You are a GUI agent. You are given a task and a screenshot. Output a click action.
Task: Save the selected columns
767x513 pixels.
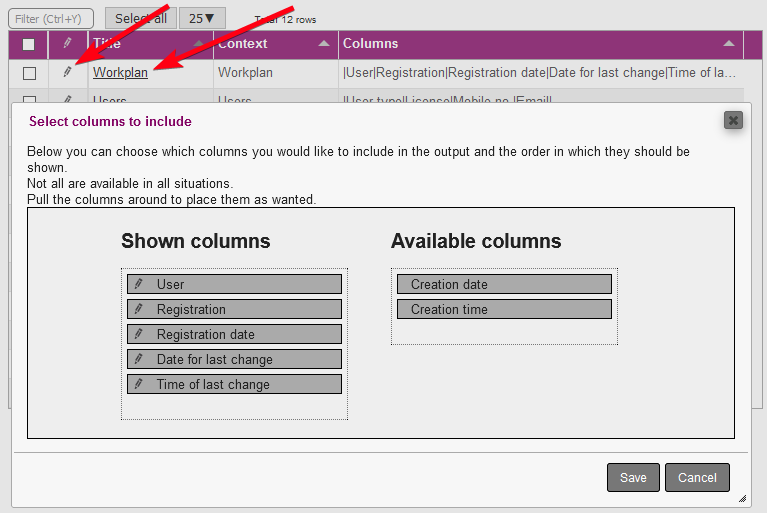633,478
